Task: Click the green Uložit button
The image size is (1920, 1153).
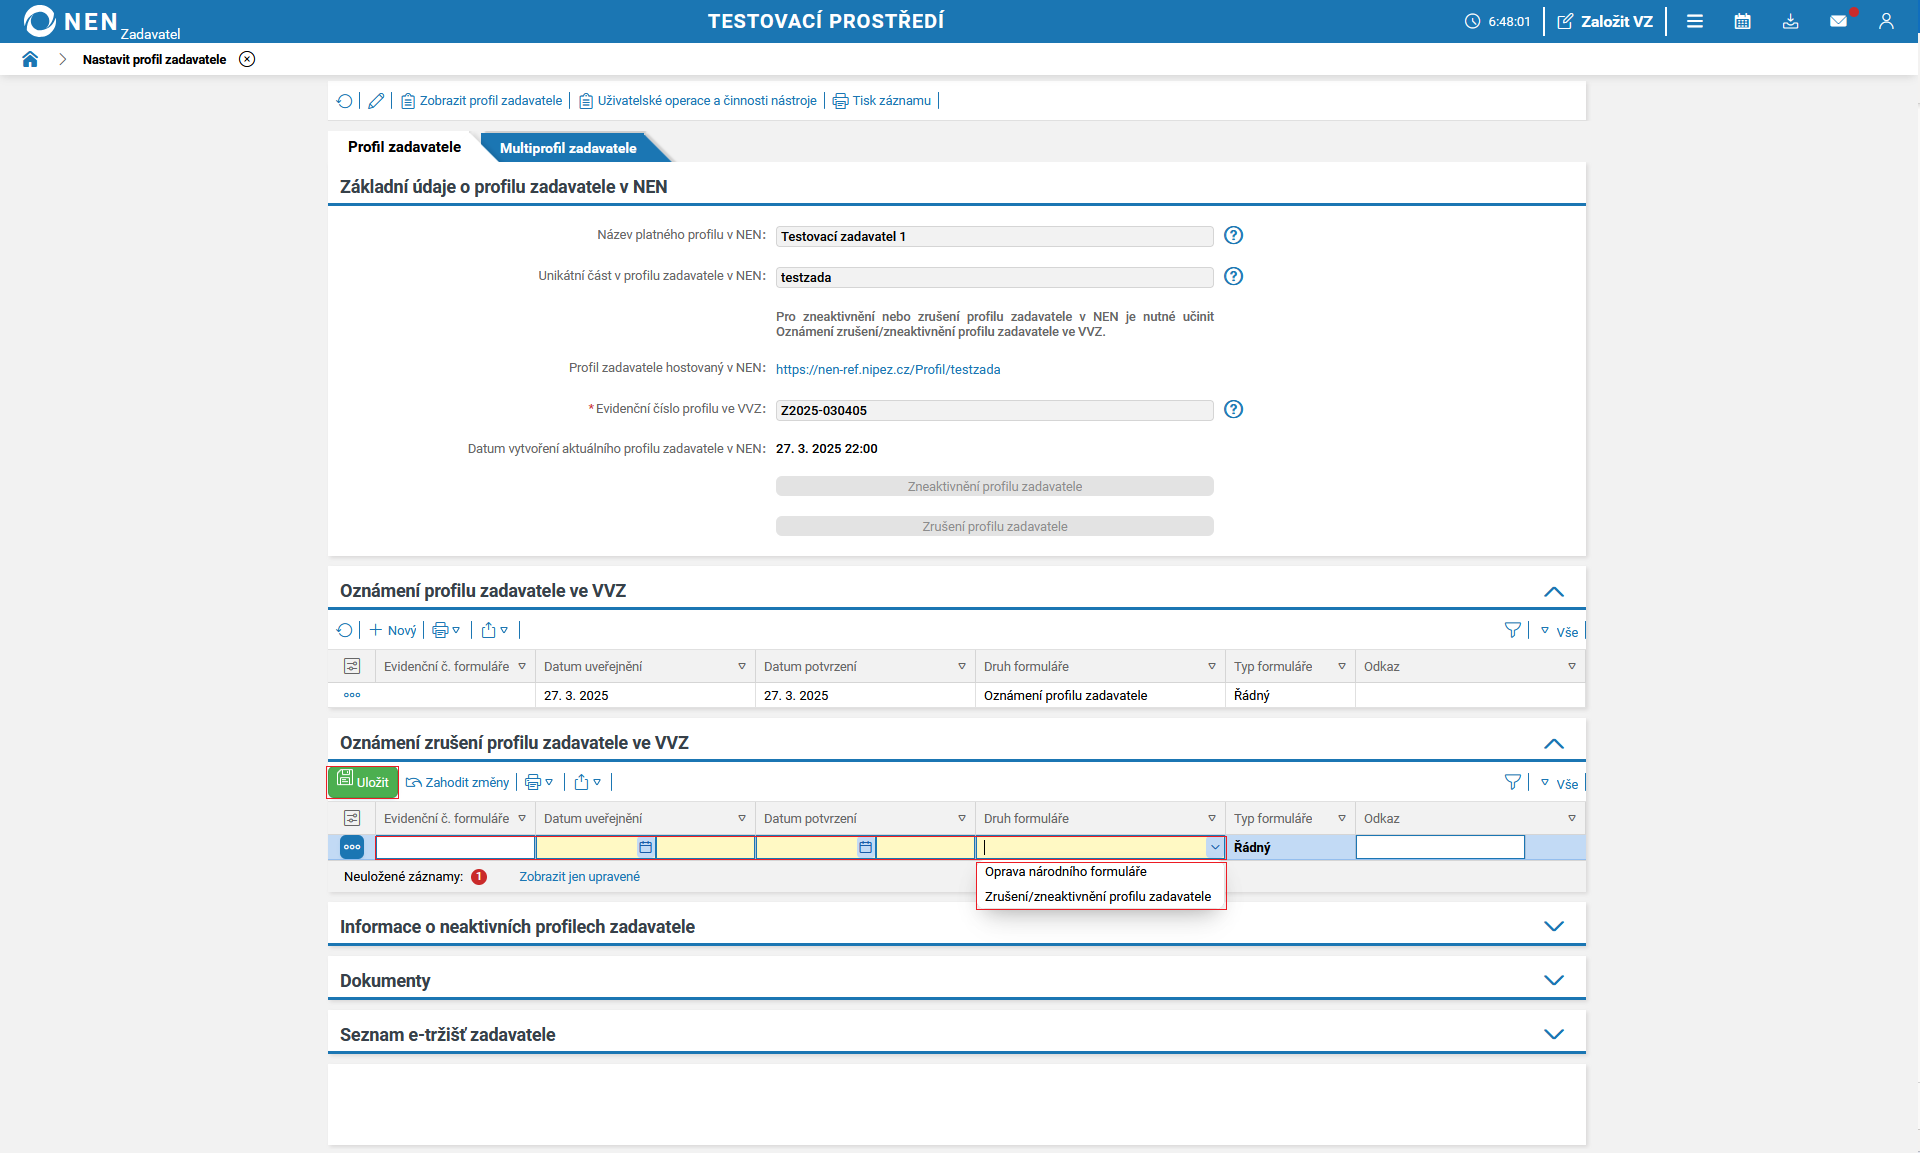Action: tap(363, 782)
